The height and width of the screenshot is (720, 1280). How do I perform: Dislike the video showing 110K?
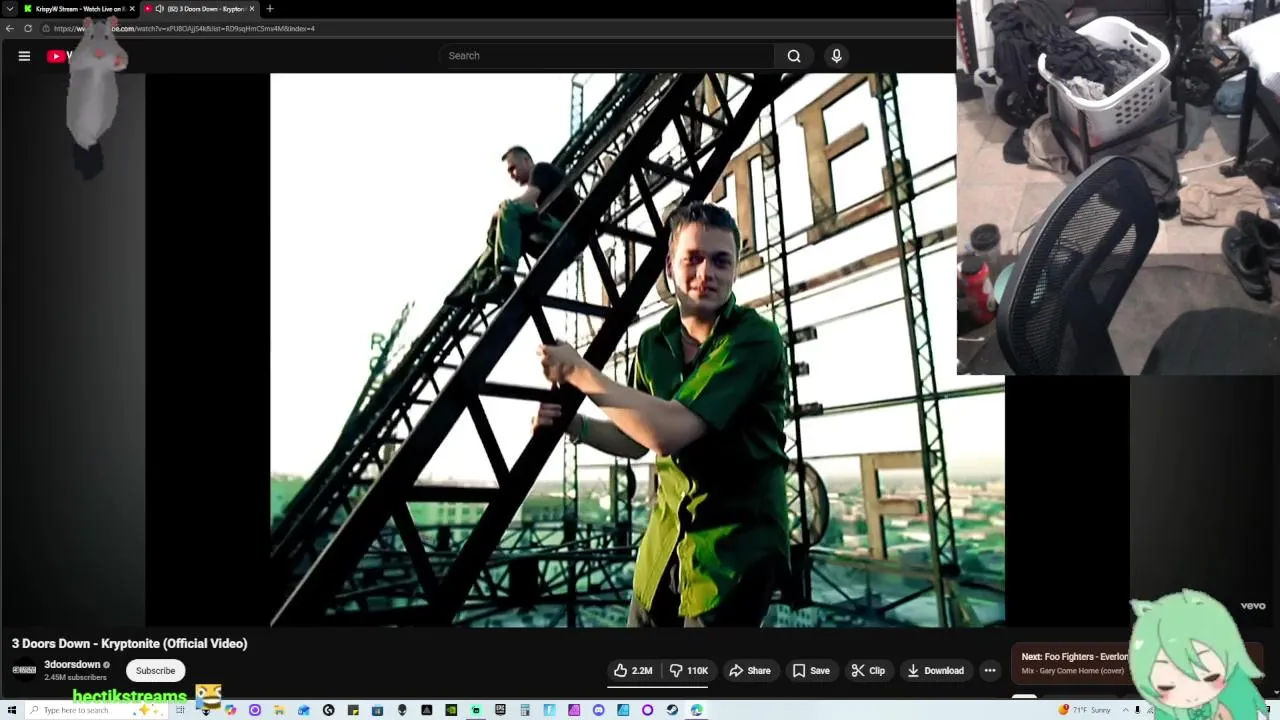coord(688,671)
